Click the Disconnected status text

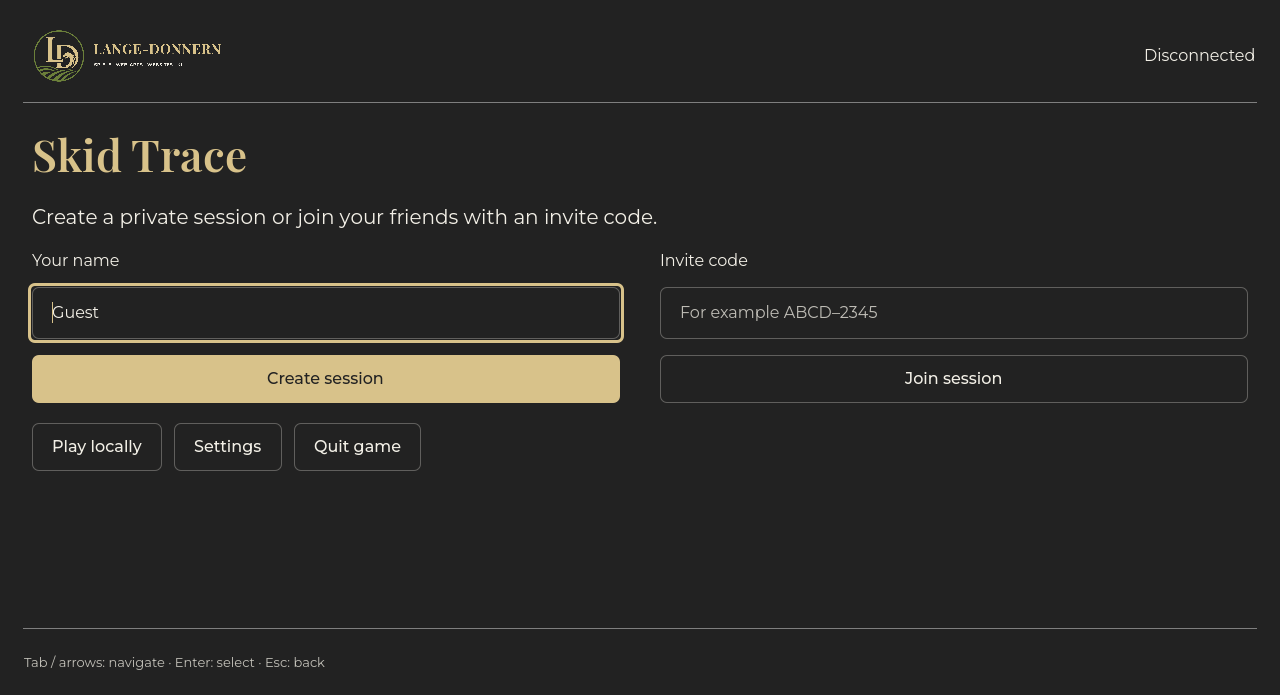coord(1199,56)
